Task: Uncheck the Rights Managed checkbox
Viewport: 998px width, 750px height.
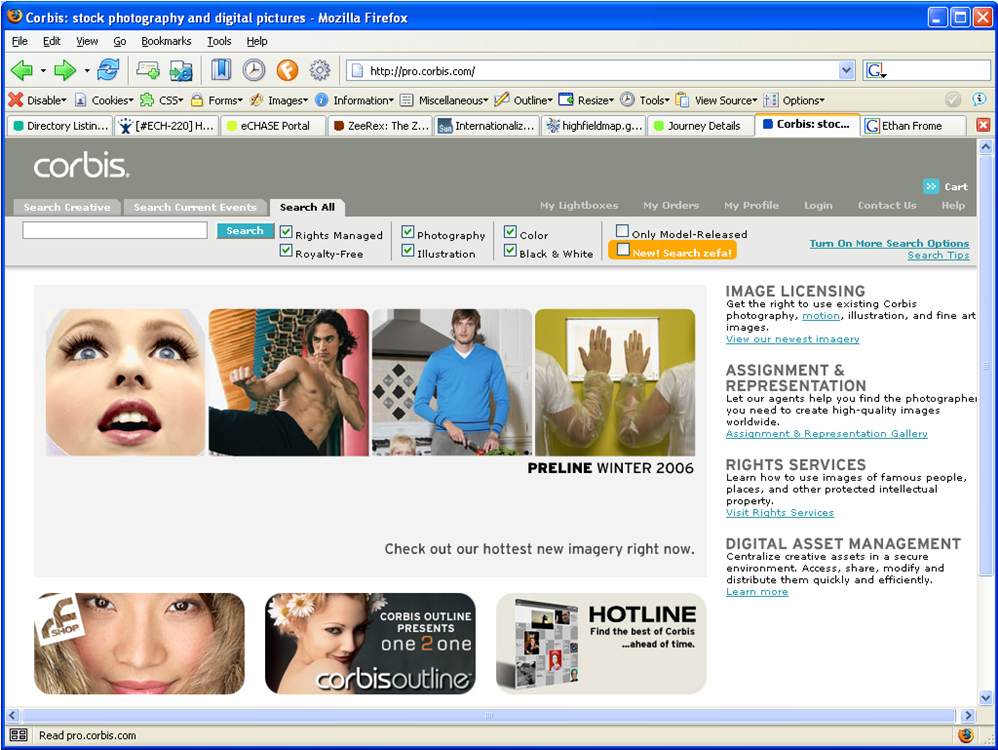Action: [x=286, y=233]
